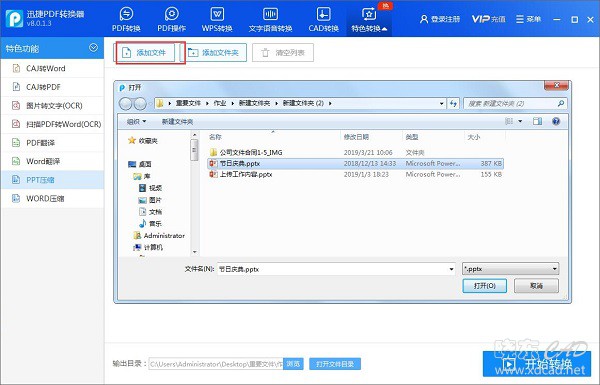Select PPT压缩 in the sidebar
This screenshot has width=600, height=385.
(x=52, y=180)
